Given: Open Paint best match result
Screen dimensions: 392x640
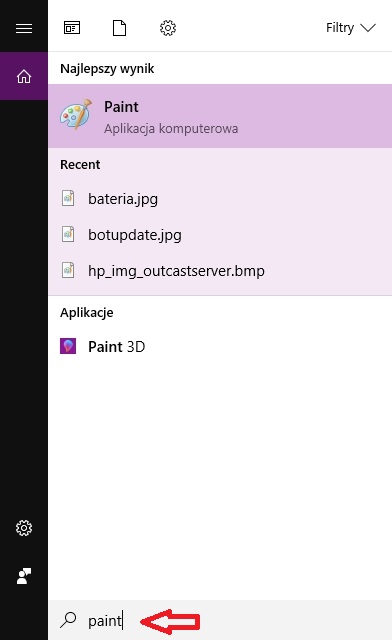Looking at the screenshot, I should click(220, 116).
